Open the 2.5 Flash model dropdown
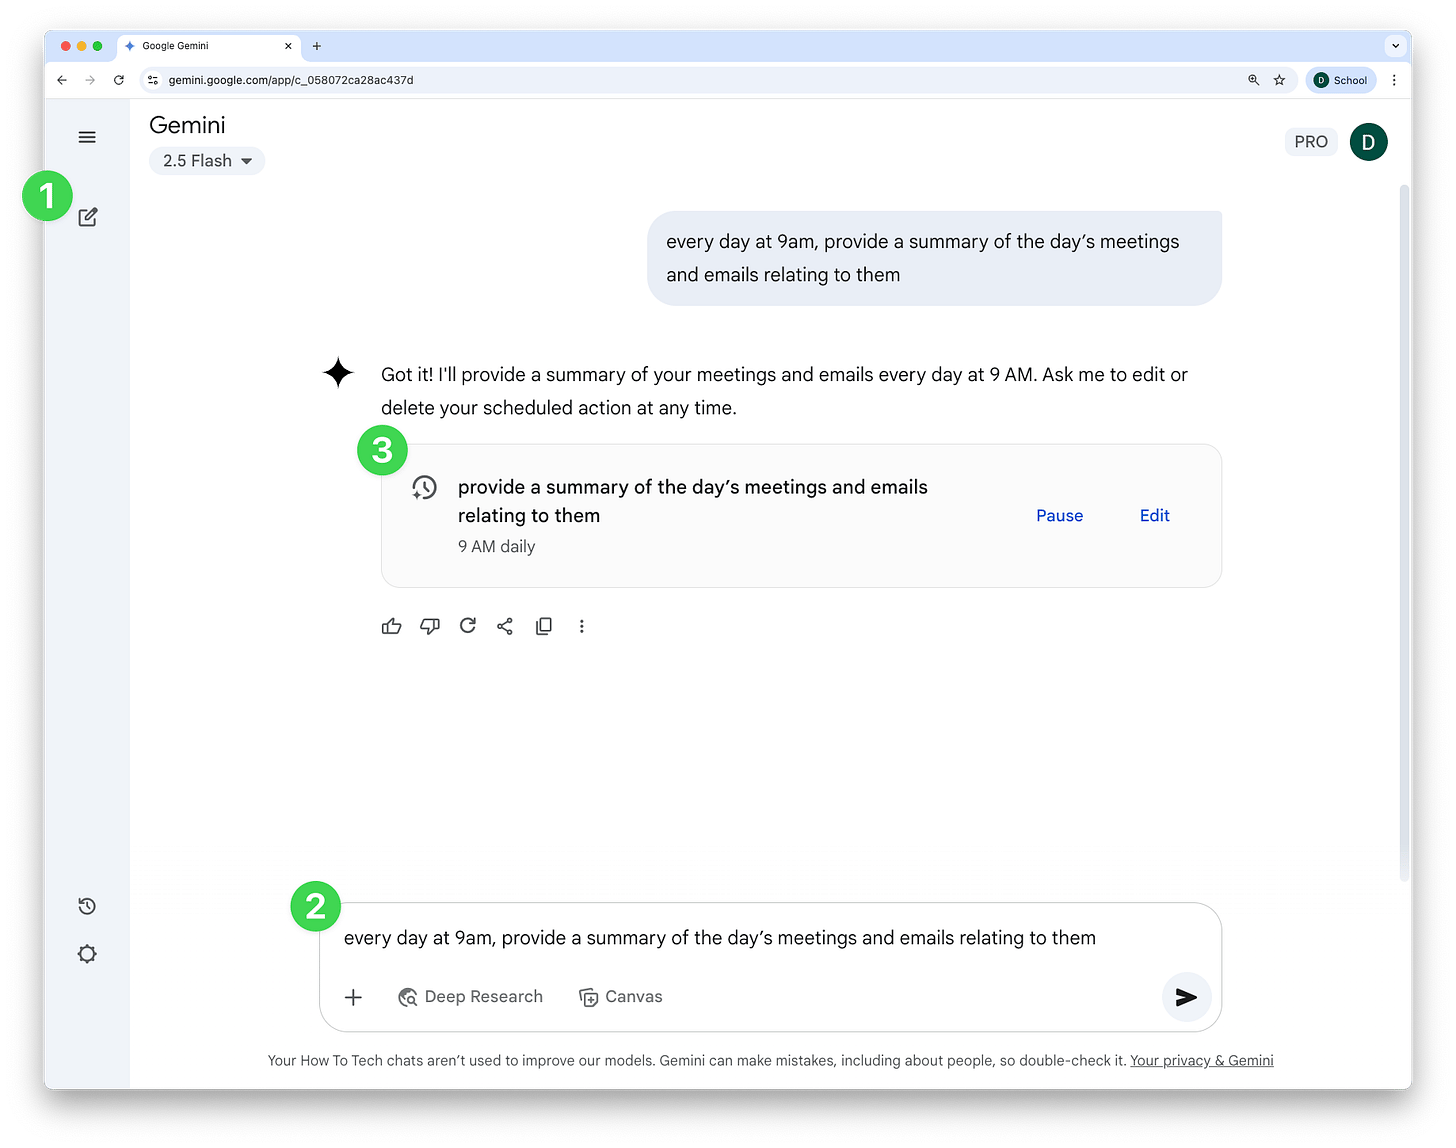1456x1148 pixels. (207, 161)
